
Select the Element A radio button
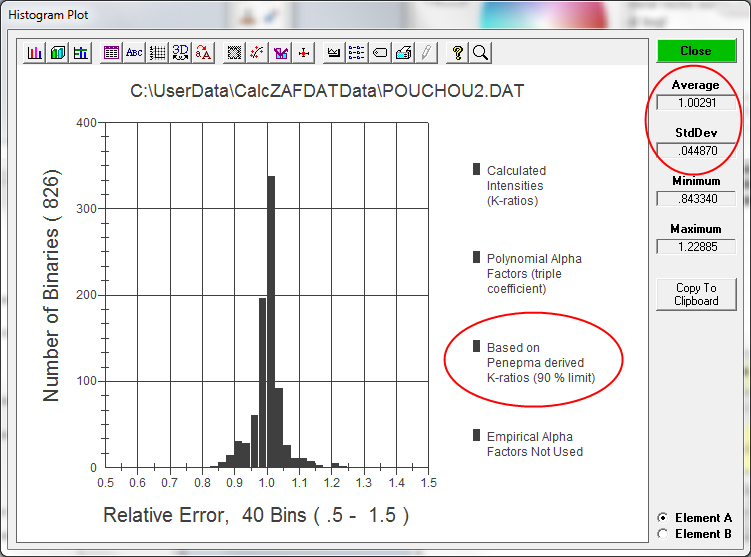662,518
